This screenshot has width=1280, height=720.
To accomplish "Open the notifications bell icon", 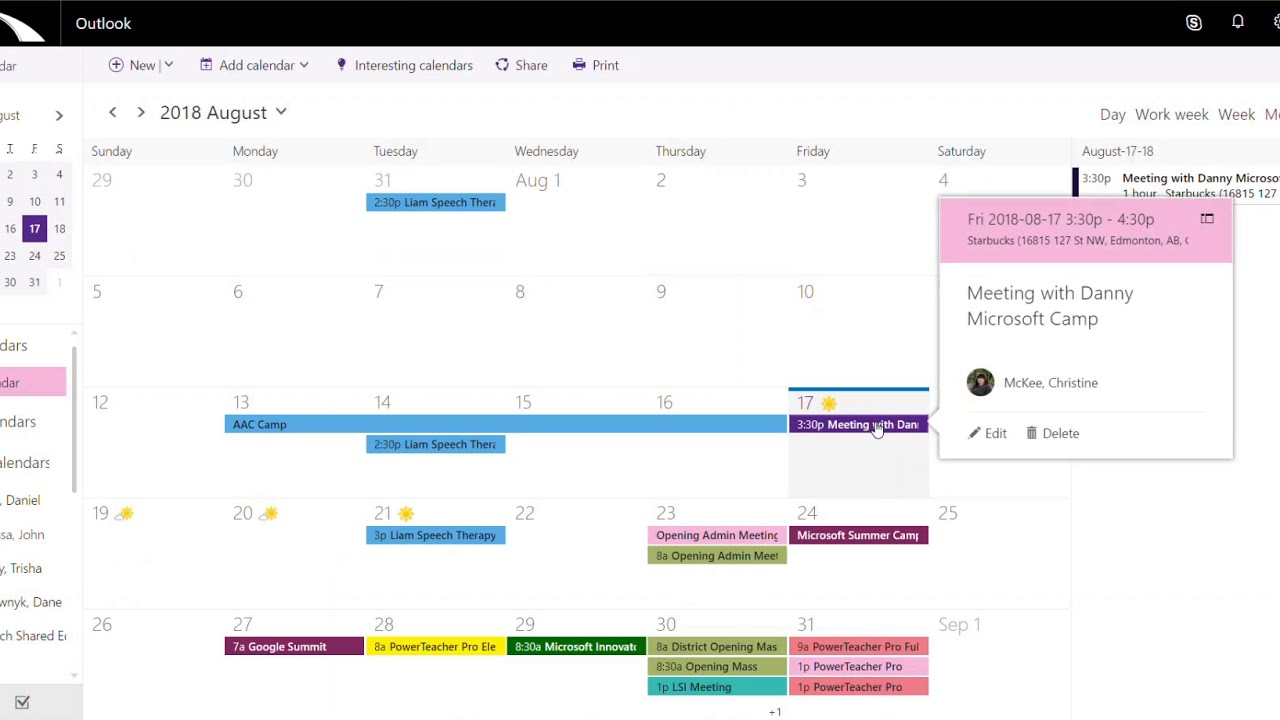I will (x=1238, y=23).
